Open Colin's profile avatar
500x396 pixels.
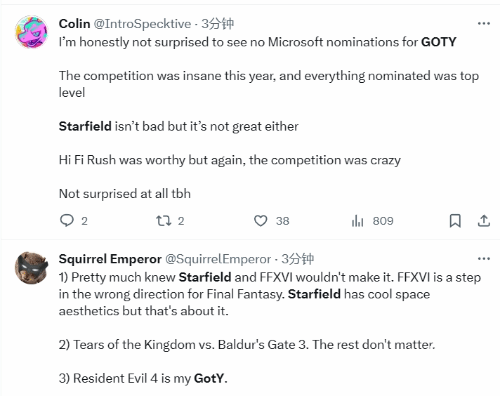click(32, 31)
